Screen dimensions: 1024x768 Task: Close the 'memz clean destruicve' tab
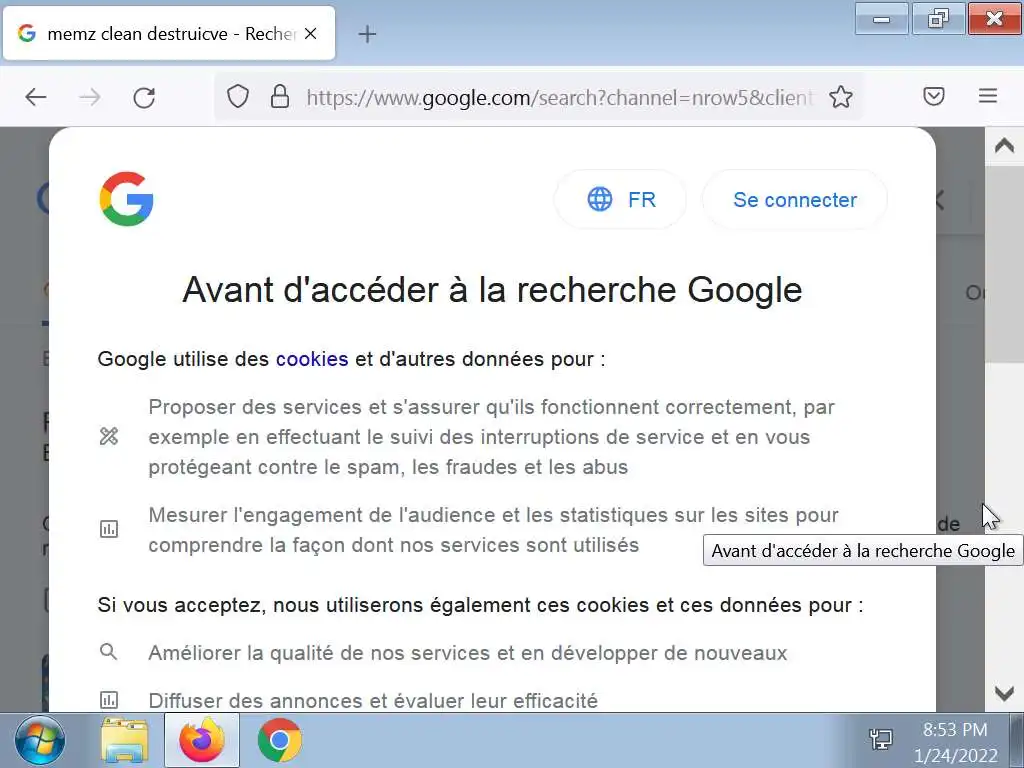point(311,33)
